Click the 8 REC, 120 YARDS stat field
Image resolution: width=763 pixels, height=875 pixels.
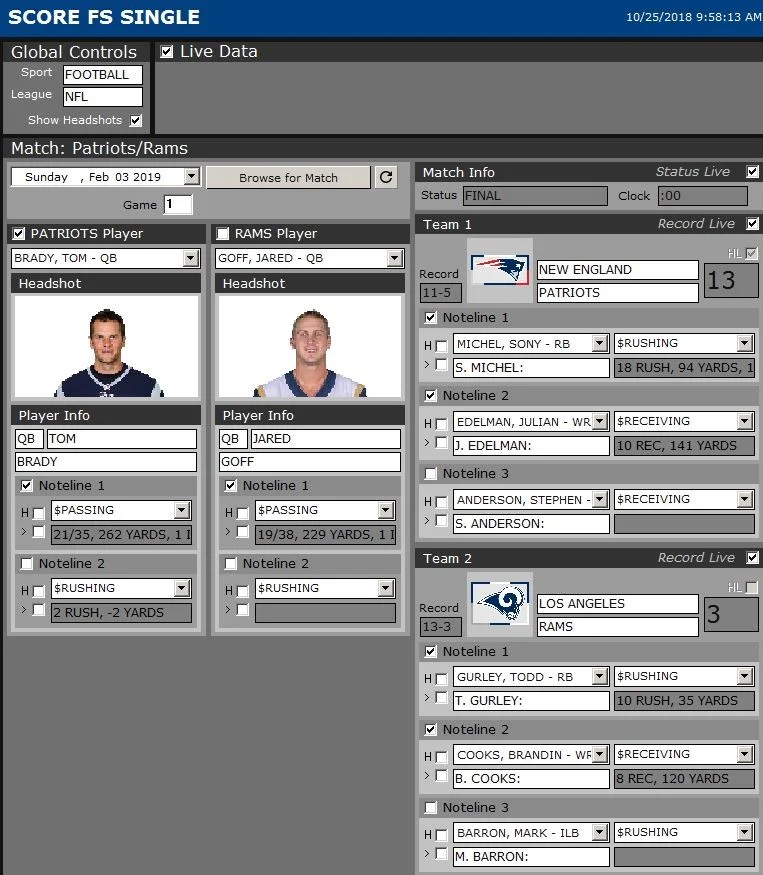684,779
